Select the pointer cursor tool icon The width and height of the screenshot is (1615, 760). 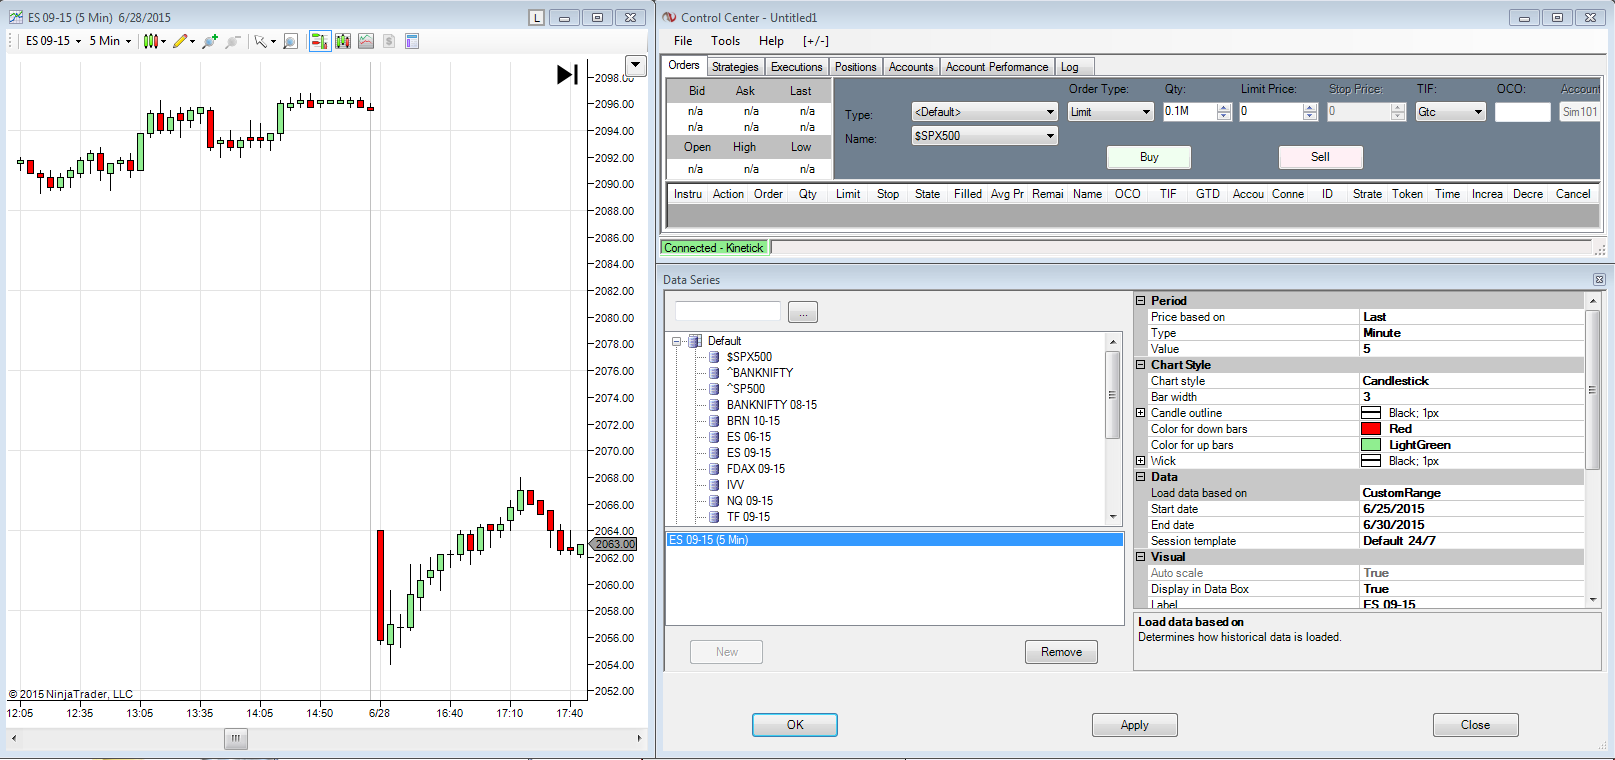(261, 41)
